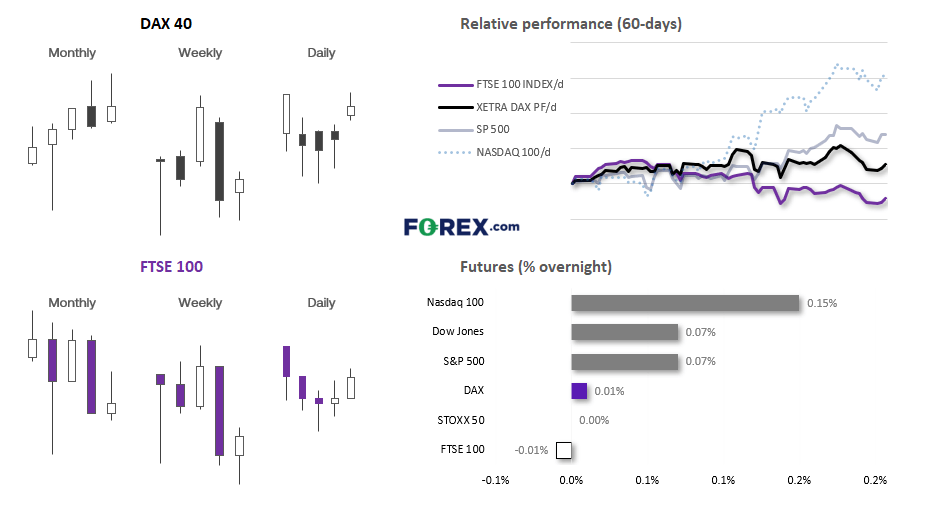Open the DAX 40 Monthly chart label
The width and height of the screenshot is (927, 510).
coord(72,53)
